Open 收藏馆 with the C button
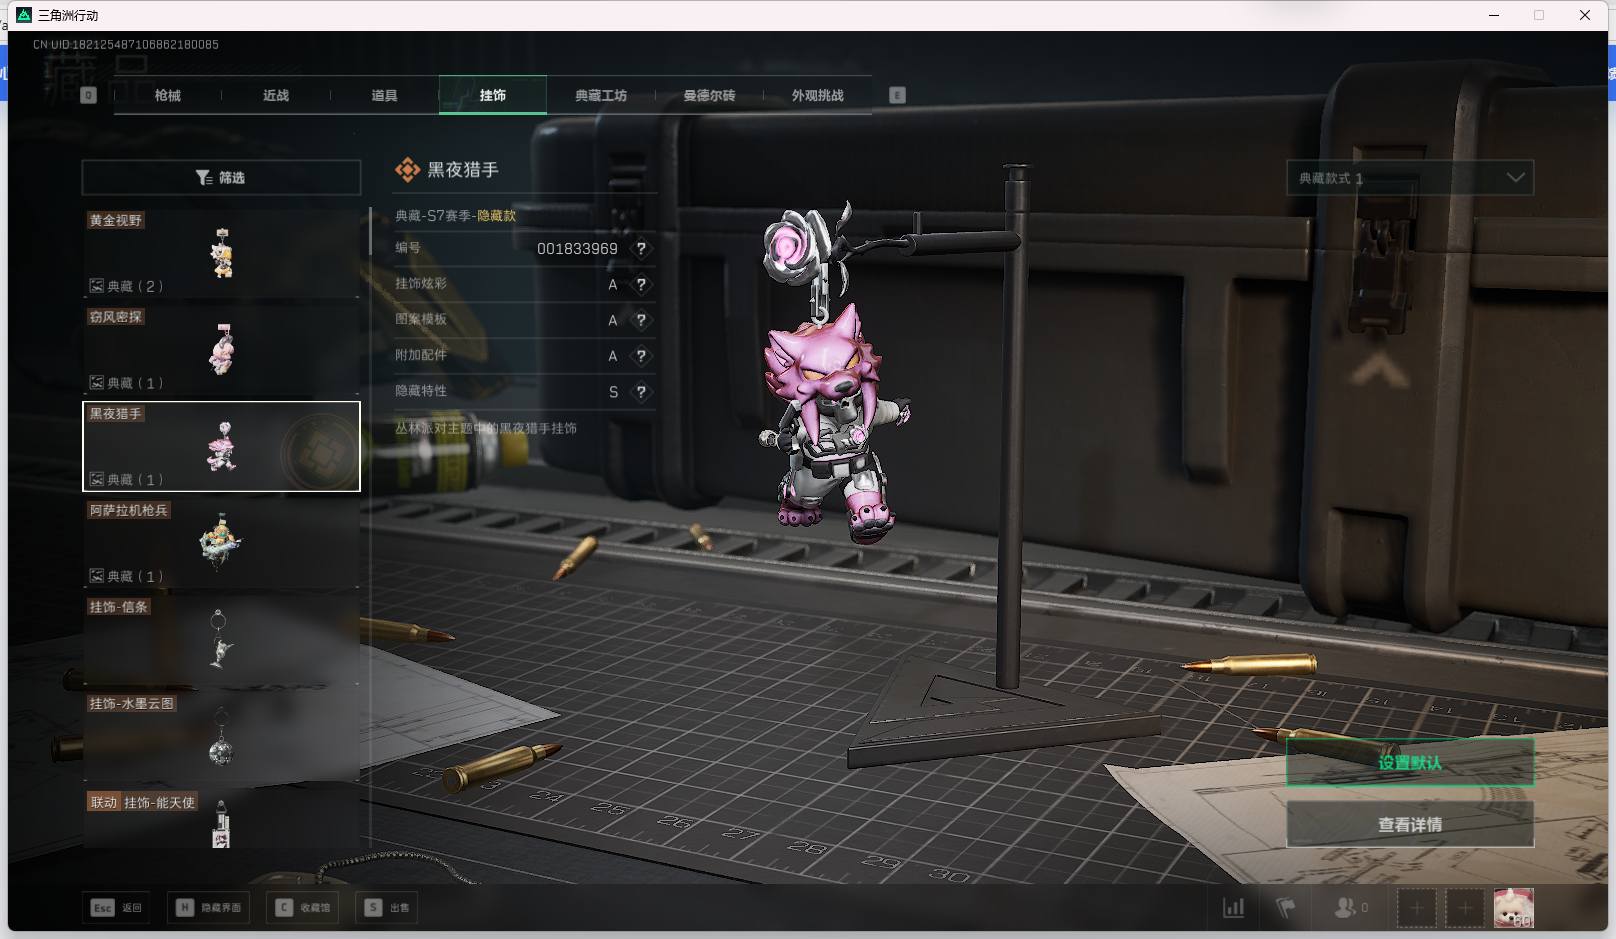1616x939 pixels. click(x=303, y=907)
